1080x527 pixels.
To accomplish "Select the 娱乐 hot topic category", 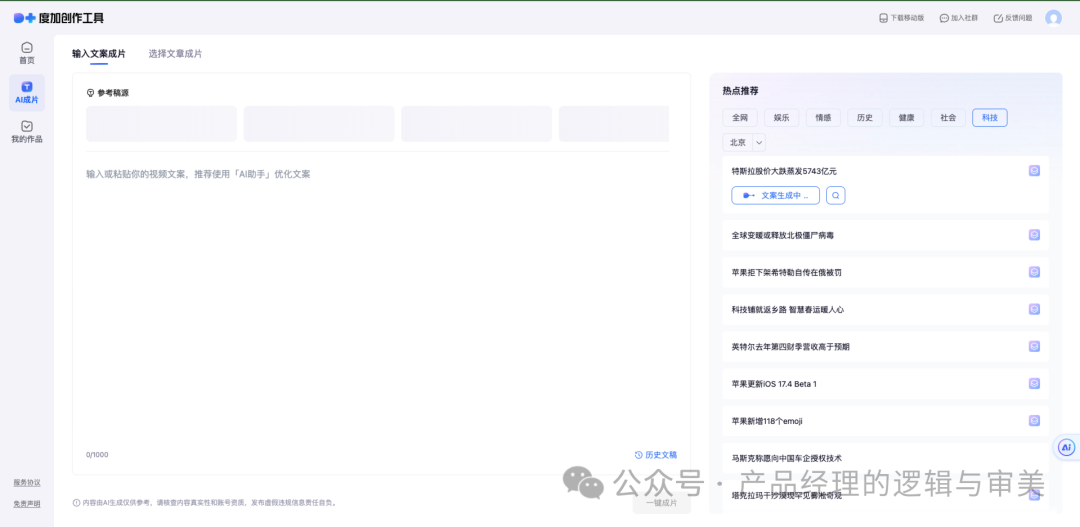I will [x=782, y=118].
